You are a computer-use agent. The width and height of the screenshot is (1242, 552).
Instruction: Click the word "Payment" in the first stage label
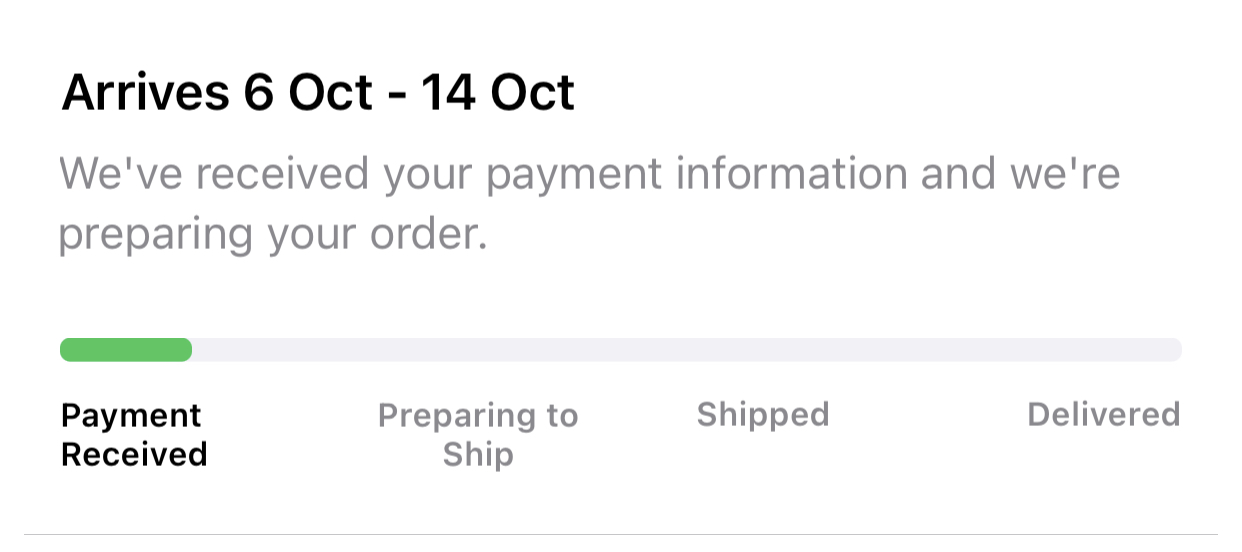[x=131, y=414]
